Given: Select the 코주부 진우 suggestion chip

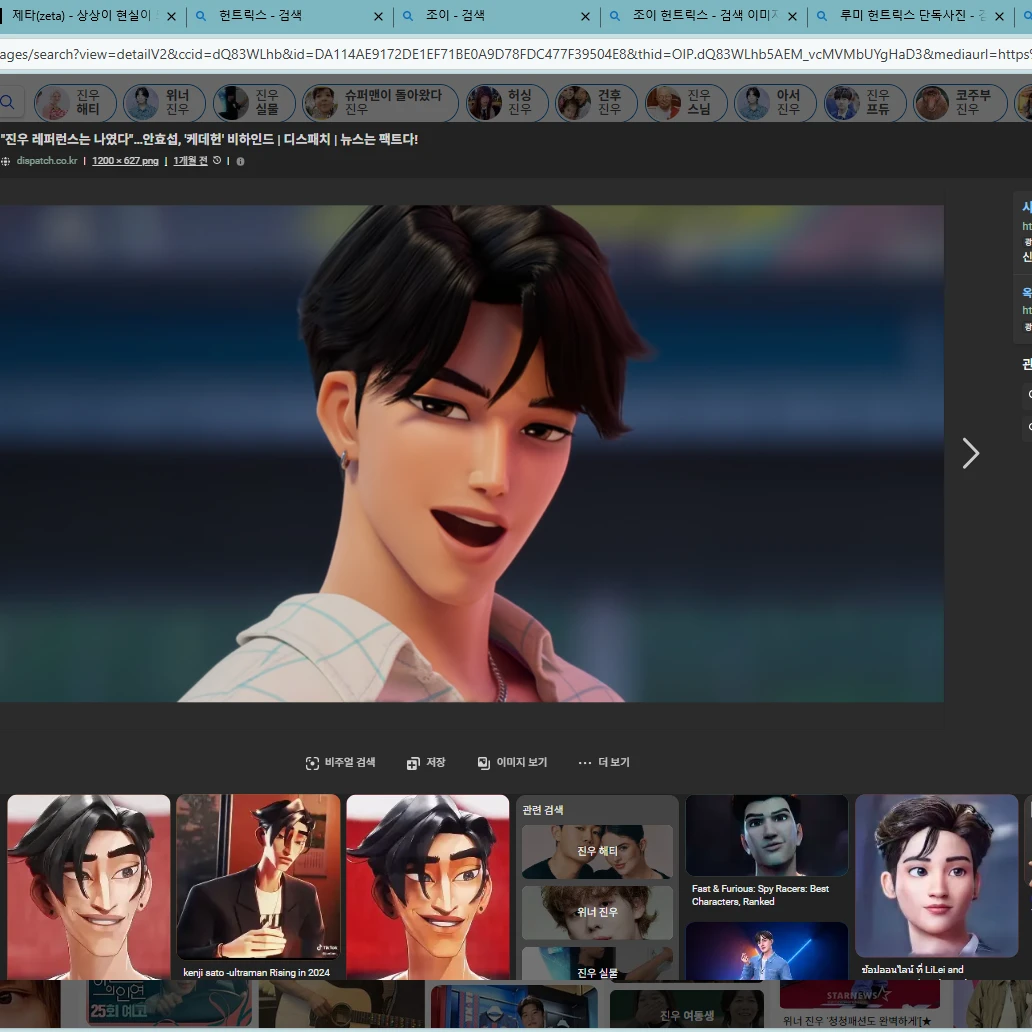Looking at the screenshot, I should (x=960, y=103).
